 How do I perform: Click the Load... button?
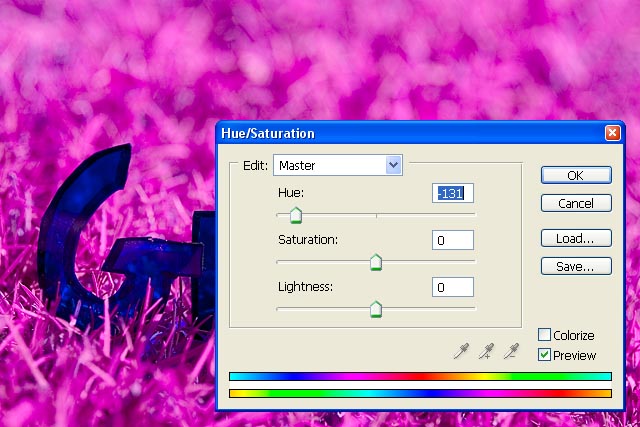576,238
